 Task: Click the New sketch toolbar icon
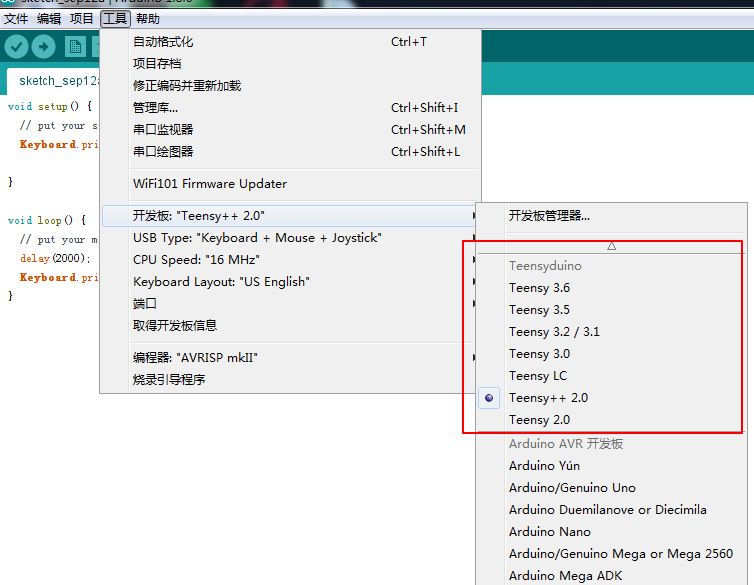point(75,46)
